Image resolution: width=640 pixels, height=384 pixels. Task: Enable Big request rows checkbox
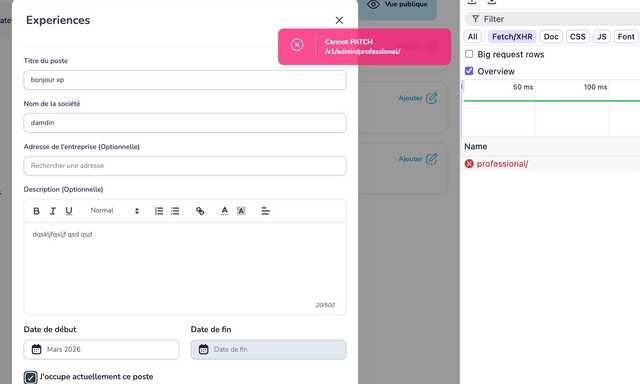(469, 54)
